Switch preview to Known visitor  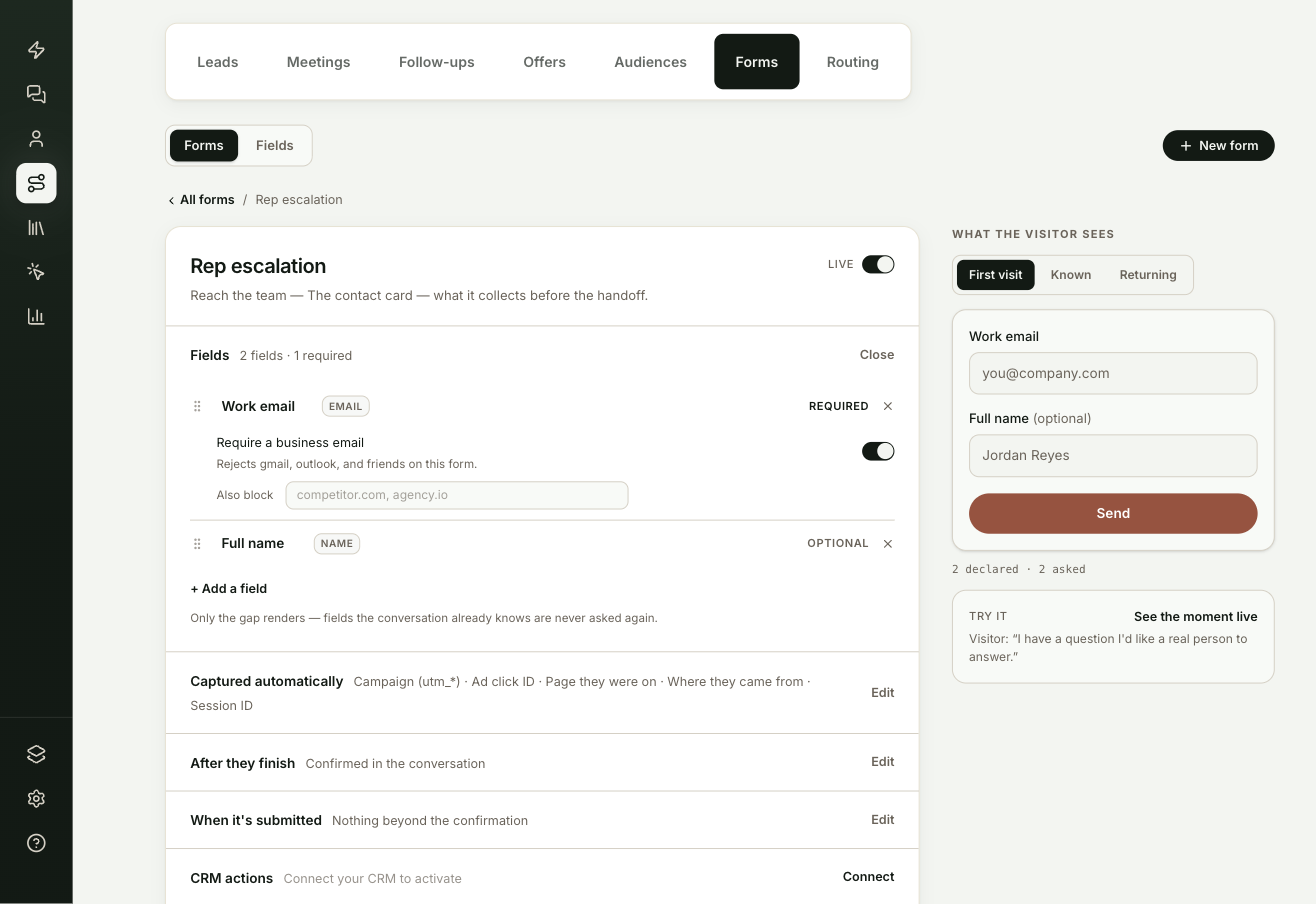click(1071, 275)
